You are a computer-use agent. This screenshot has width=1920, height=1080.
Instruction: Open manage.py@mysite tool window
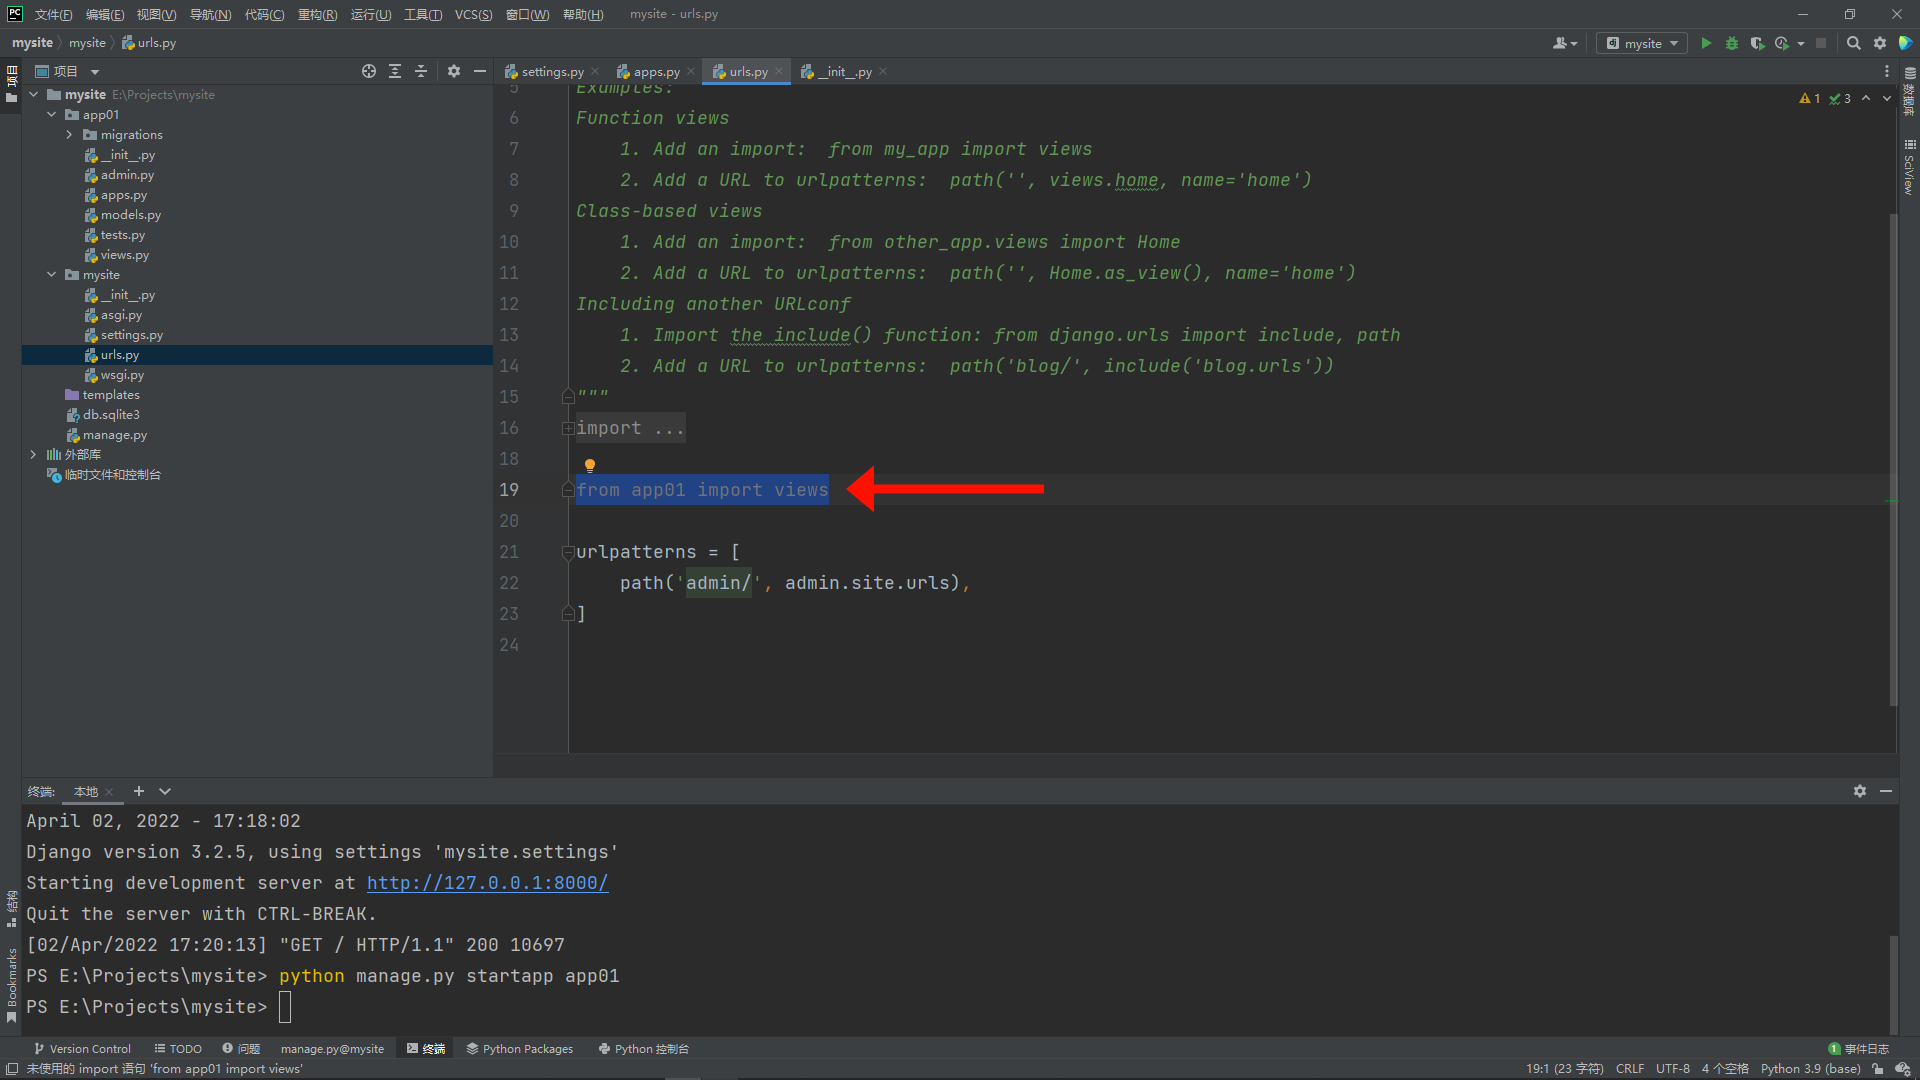click(332, 1049)
